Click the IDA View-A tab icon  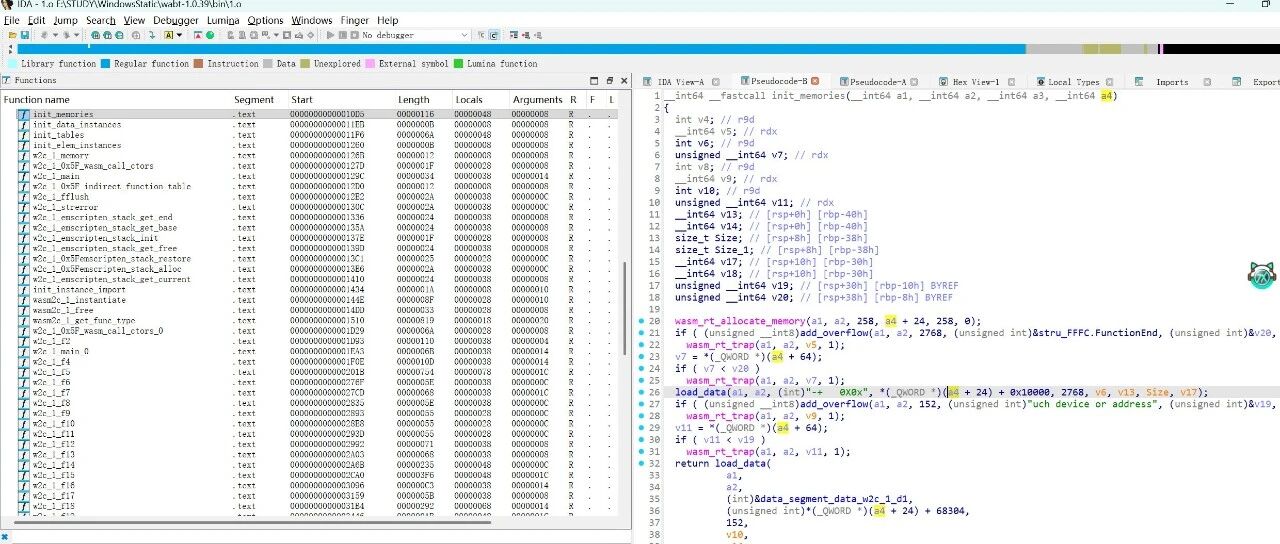click(x=647, y=82)
